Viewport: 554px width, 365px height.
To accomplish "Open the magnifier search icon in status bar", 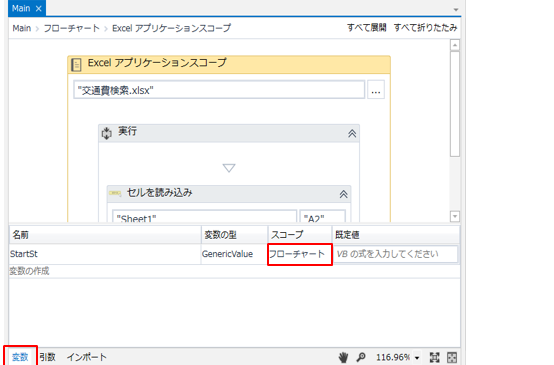I will point(361,357).
